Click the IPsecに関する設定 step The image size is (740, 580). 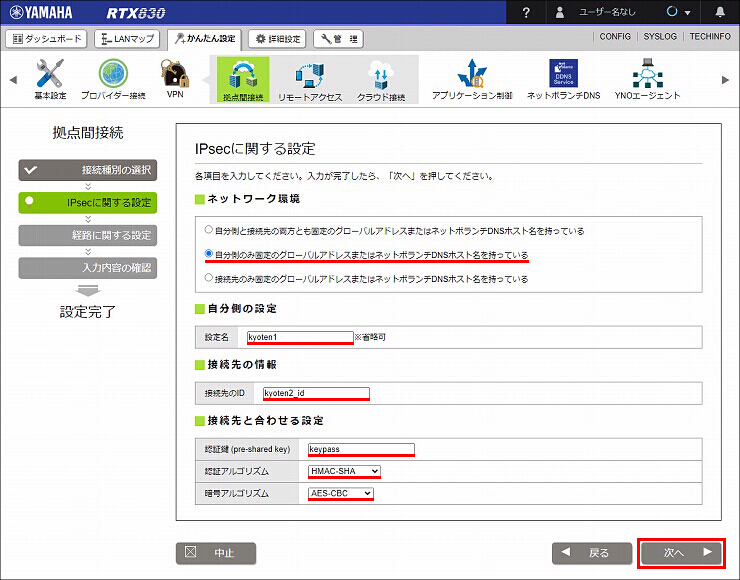click(88, 202)
